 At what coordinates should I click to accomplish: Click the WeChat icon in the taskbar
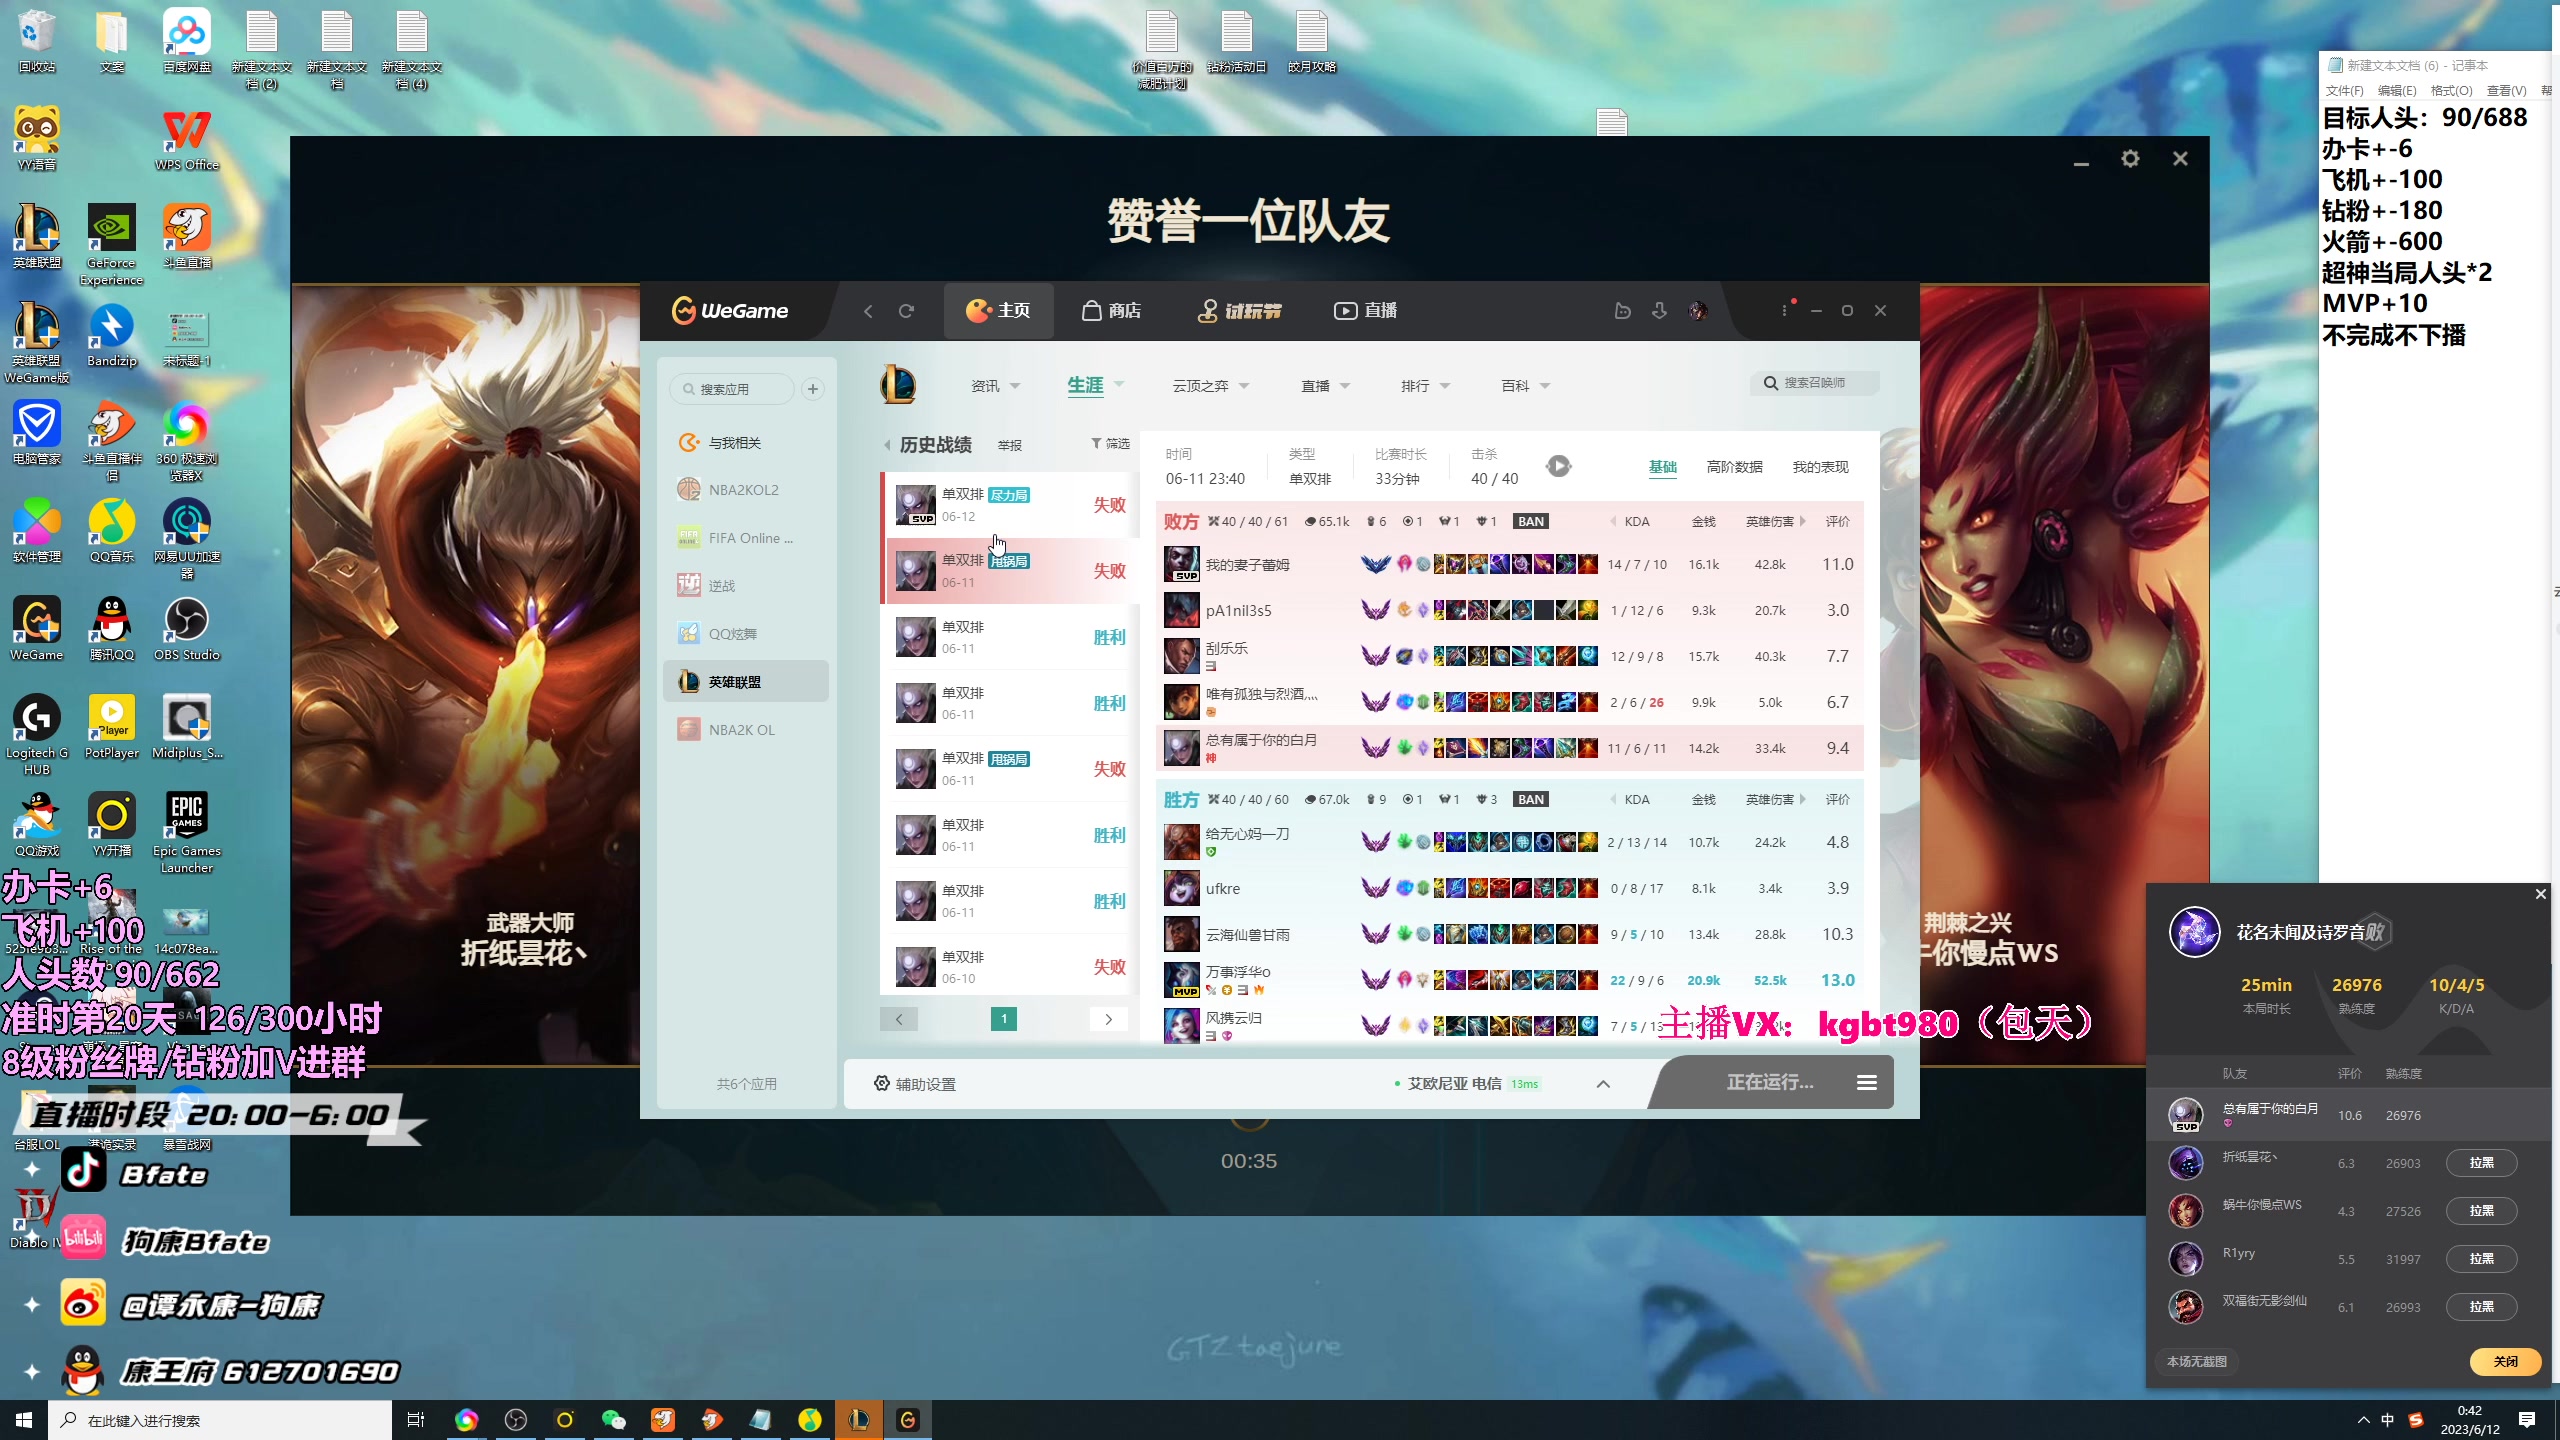[613, 1419]
